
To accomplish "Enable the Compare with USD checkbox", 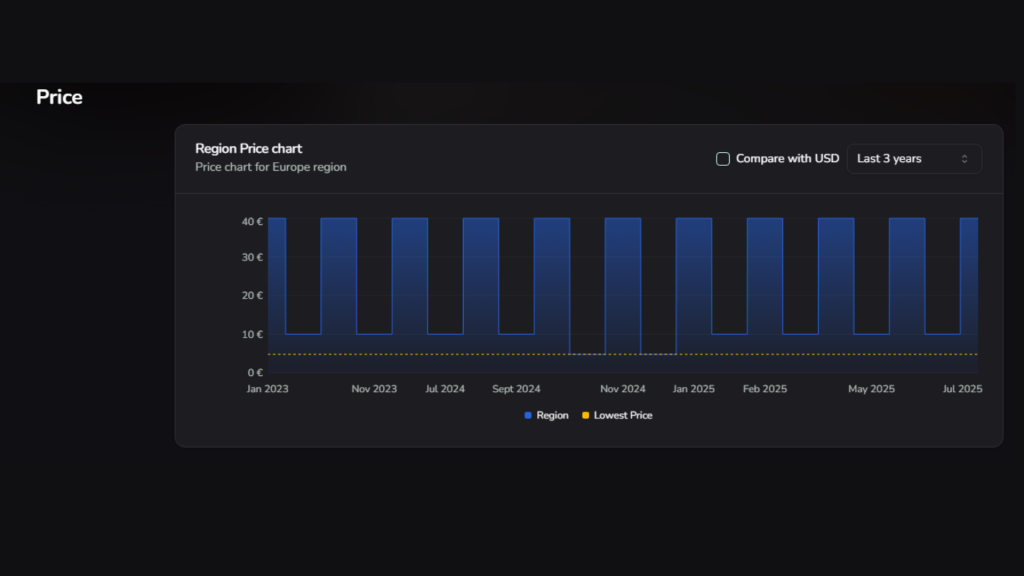I will (723, 159).
